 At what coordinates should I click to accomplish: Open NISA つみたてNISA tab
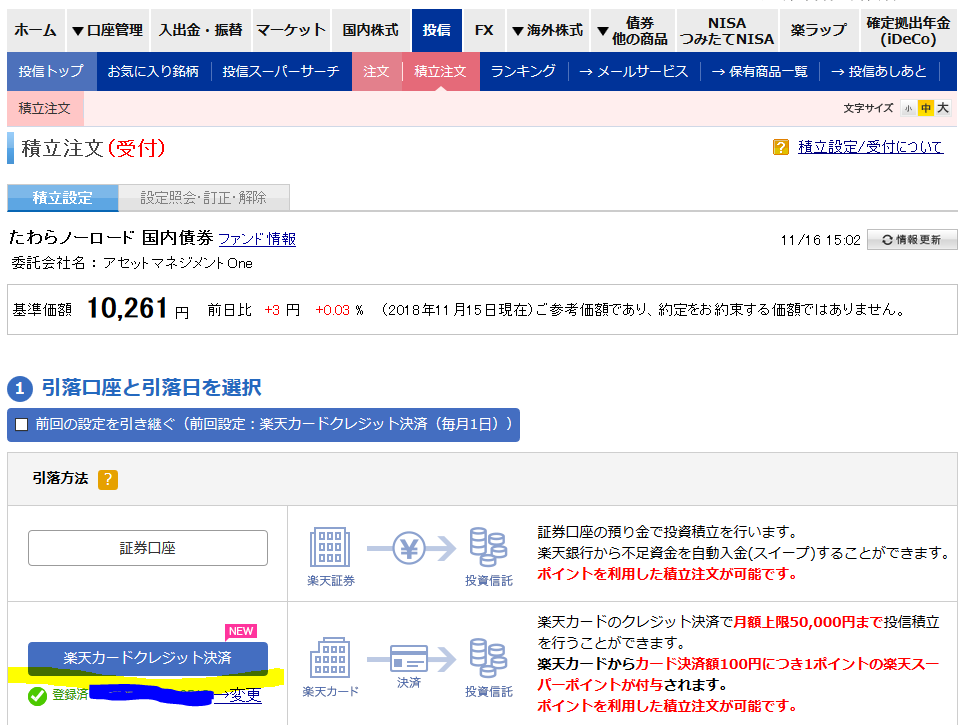(x=727, y=30)
